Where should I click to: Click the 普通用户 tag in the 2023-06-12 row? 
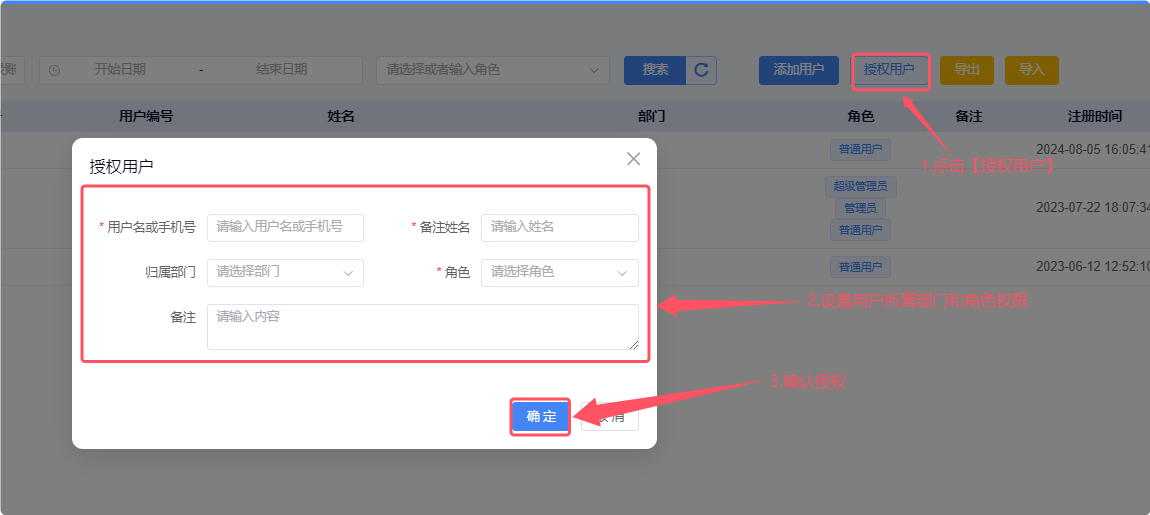pos(860,267)
